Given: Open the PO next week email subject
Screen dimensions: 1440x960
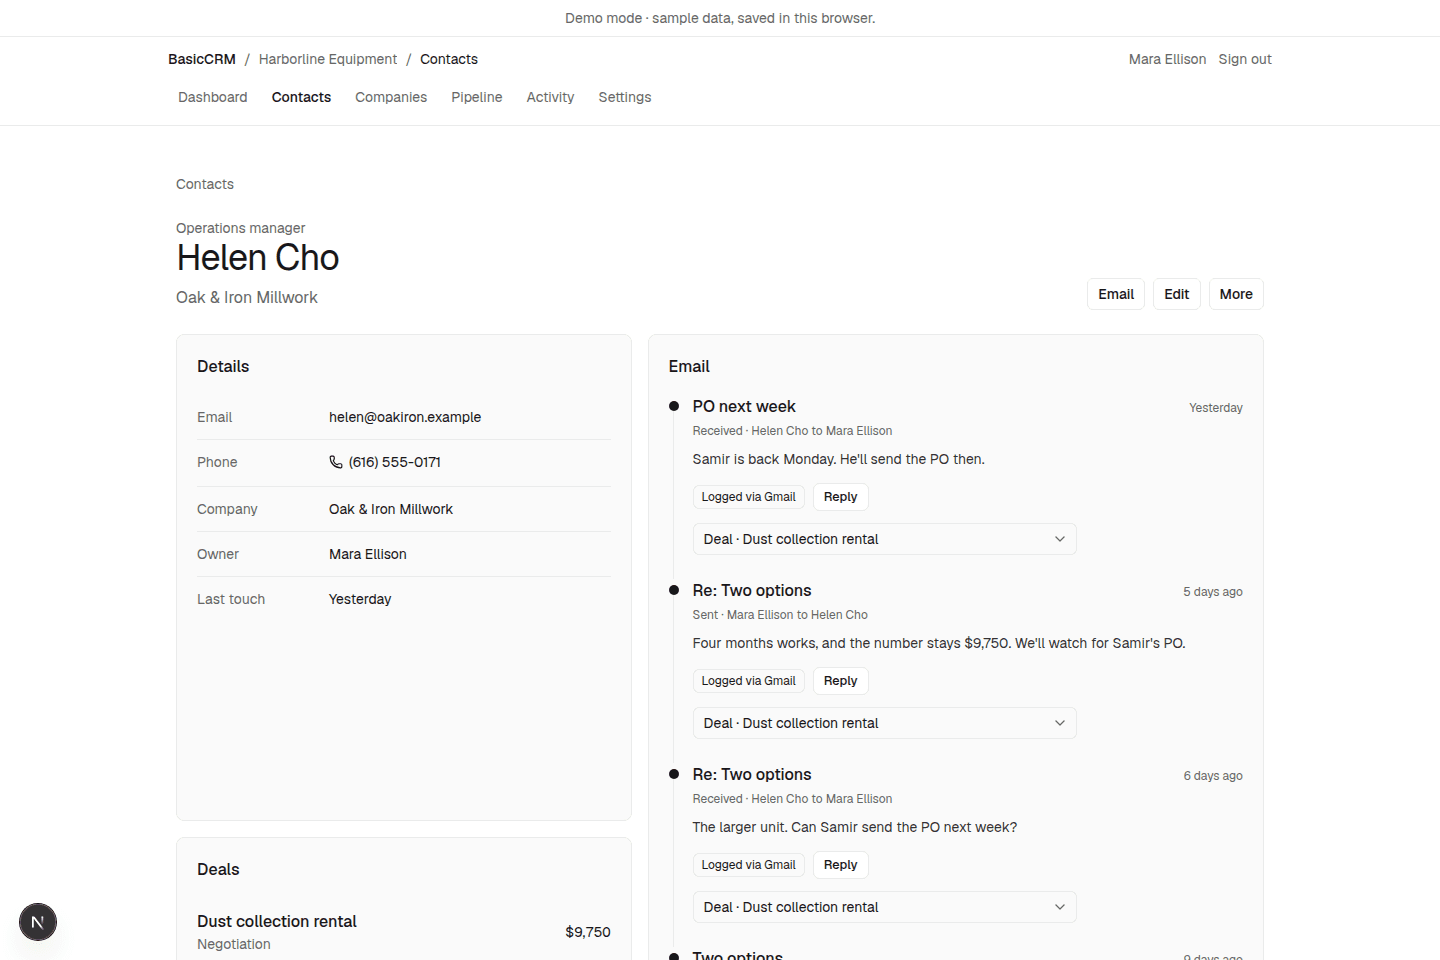Looking at the screenshot, I should tap(744, 406).
